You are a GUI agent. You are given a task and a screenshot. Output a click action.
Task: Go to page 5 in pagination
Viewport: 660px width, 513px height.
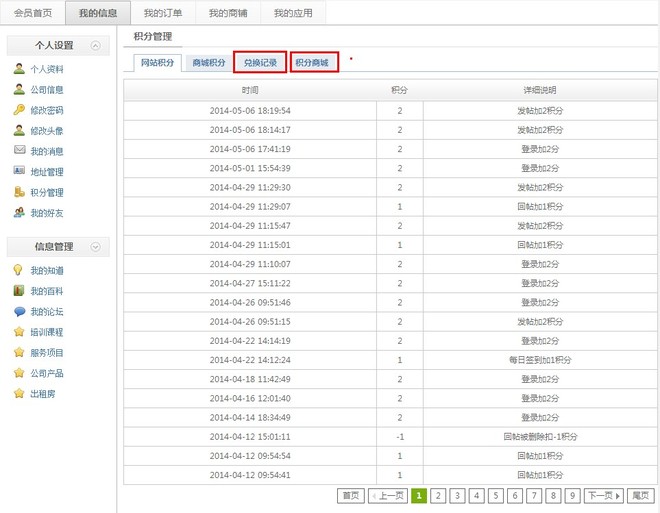495,496
